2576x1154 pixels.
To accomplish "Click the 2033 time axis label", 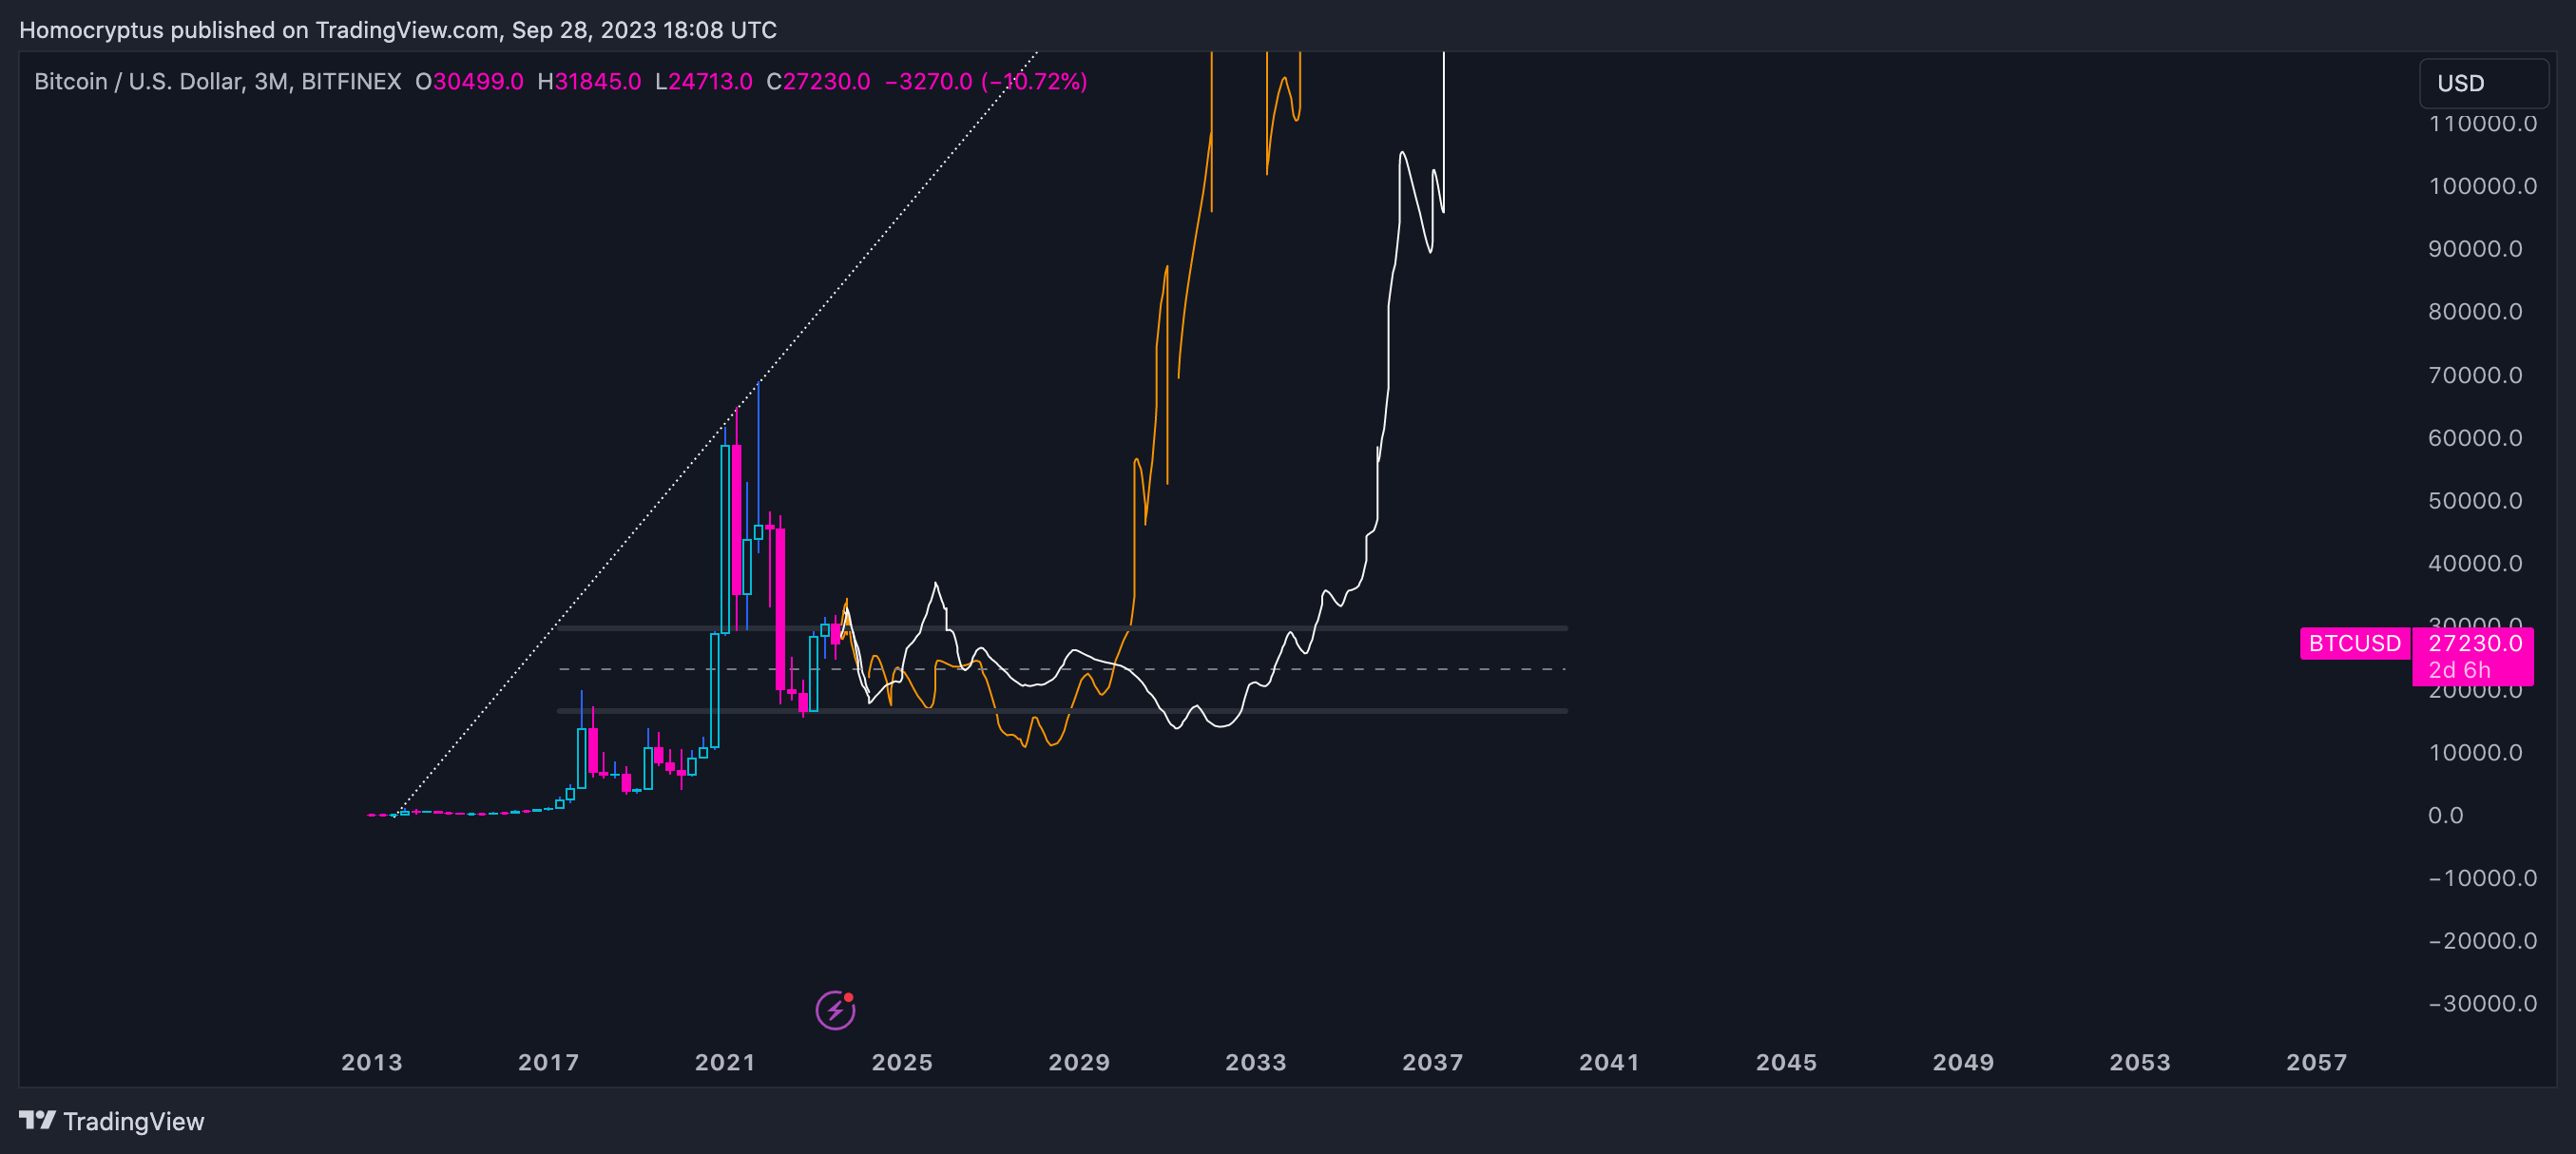I will [x=1256, y=1062].
